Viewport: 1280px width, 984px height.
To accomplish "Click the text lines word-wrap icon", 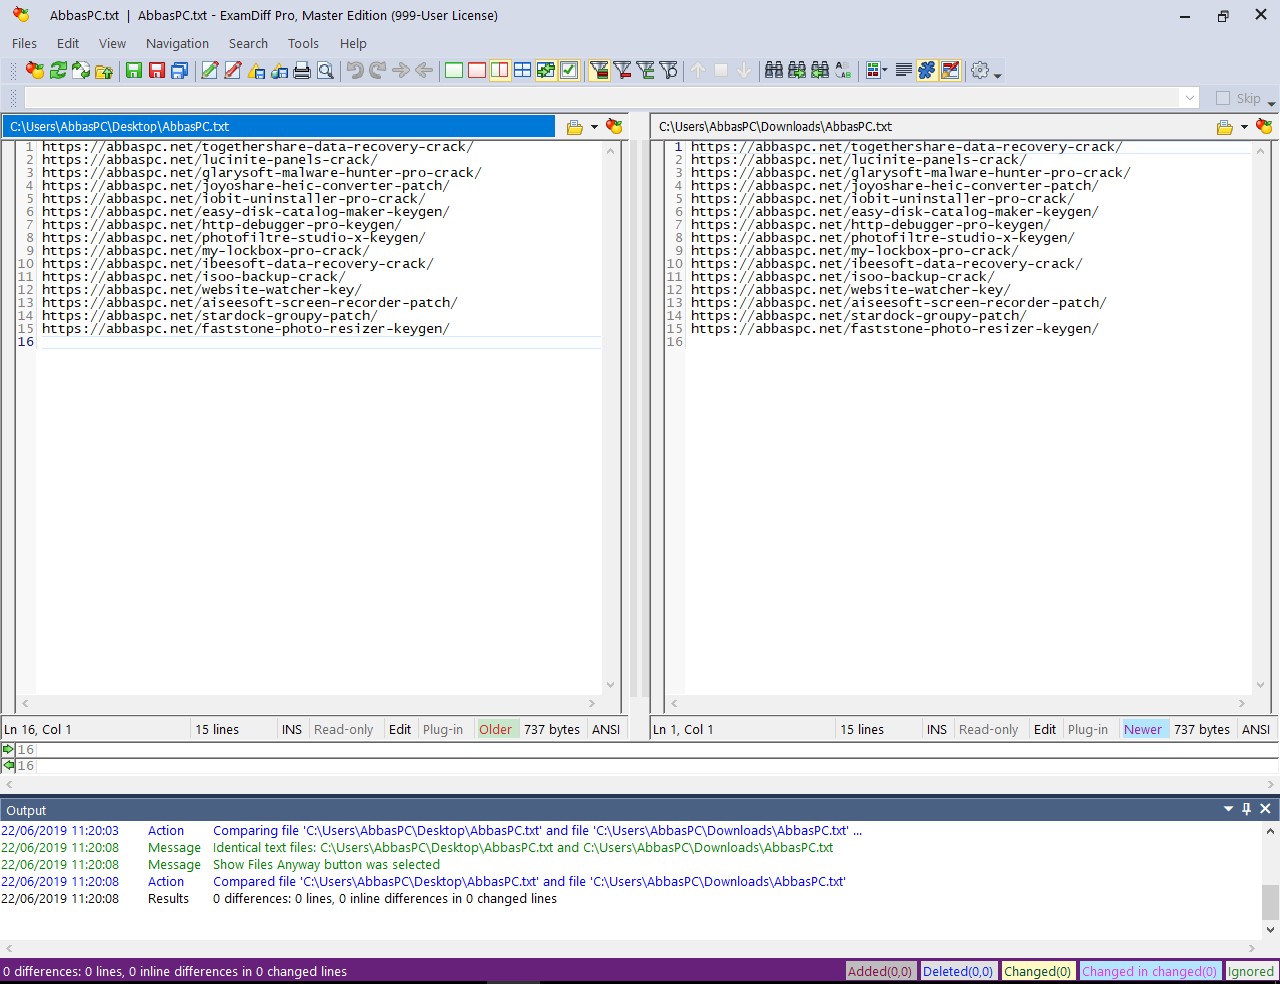I will 904,70.
